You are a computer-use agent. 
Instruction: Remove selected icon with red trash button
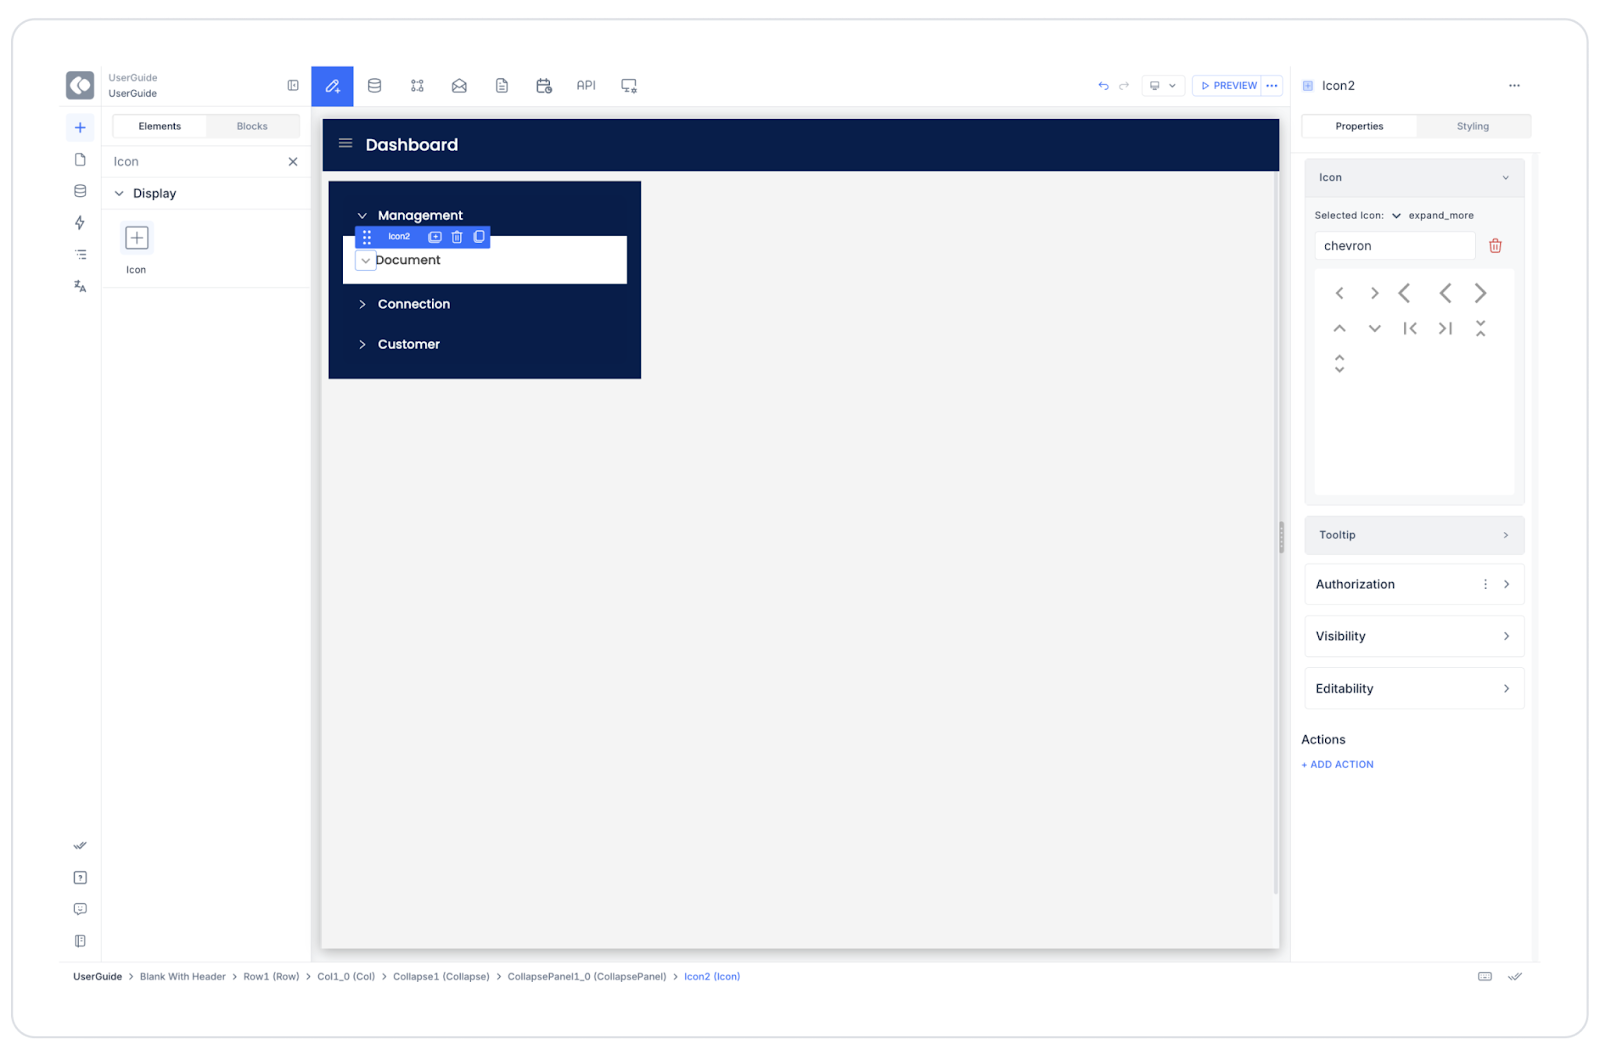point(1496,246)
